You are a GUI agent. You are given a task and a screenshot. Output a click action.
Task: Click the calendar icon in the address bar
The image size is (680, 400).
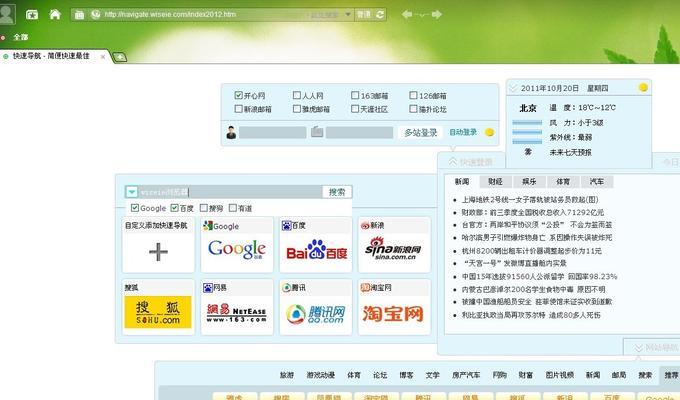click(79, 15)
